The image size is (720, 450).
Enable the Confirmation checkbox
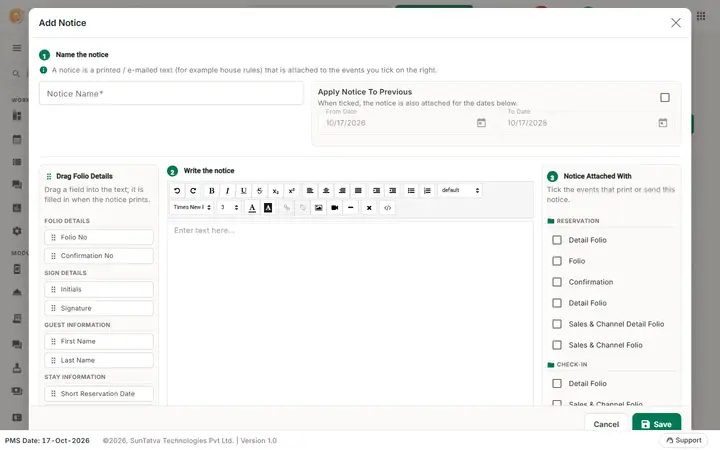pyautogui.click(x=557, y=282)
